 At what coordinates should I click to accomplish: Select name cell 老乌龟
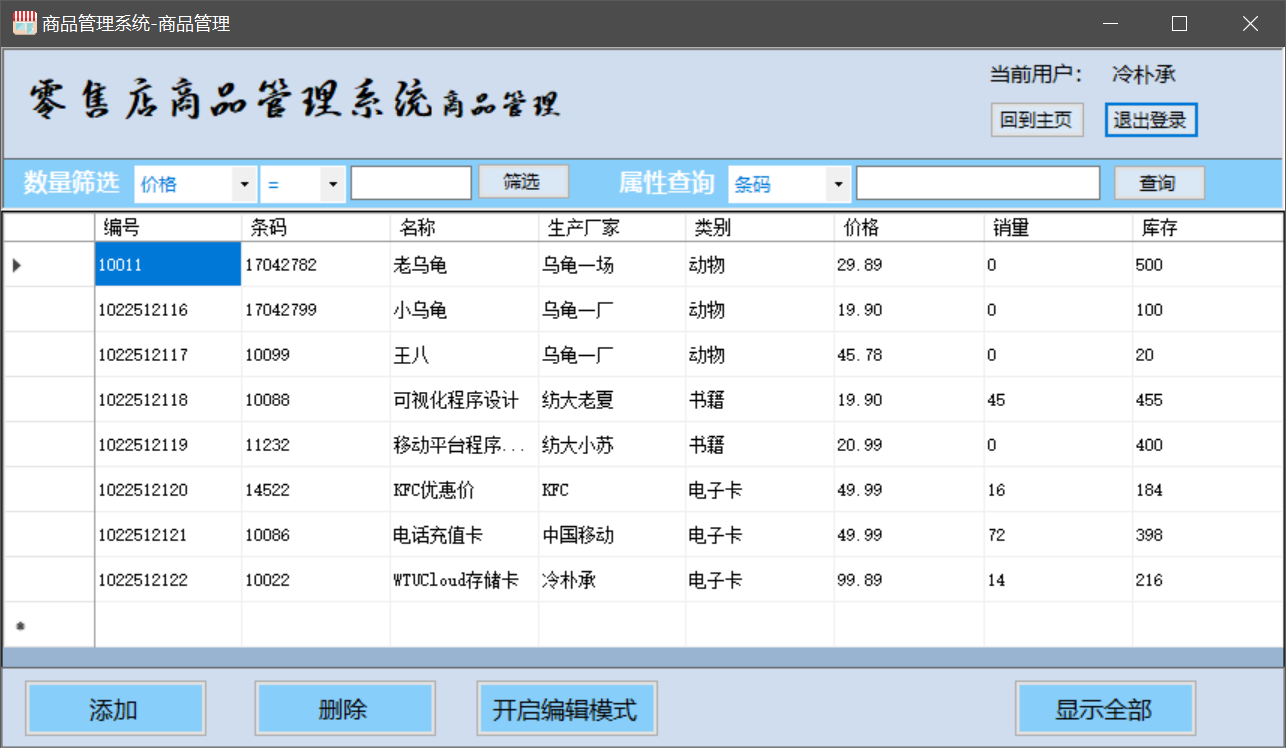point(464,264)
